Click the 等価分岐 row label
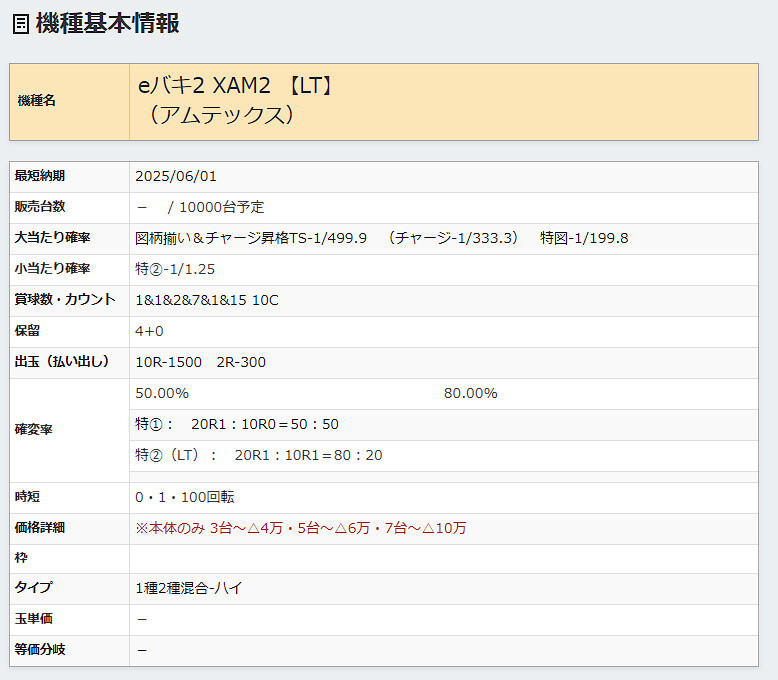 40,649
